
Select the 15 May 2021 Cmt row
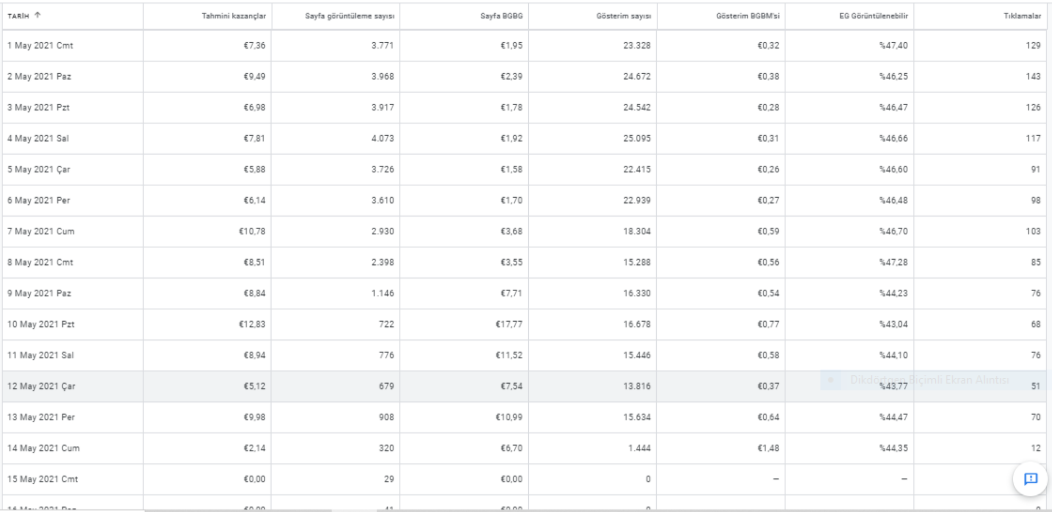(526, 479)
